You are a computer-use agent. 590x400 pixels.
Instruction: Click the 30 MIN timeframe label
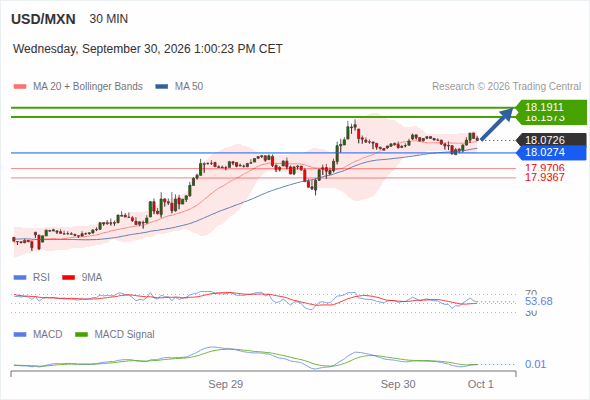click(x=109, y=19)
